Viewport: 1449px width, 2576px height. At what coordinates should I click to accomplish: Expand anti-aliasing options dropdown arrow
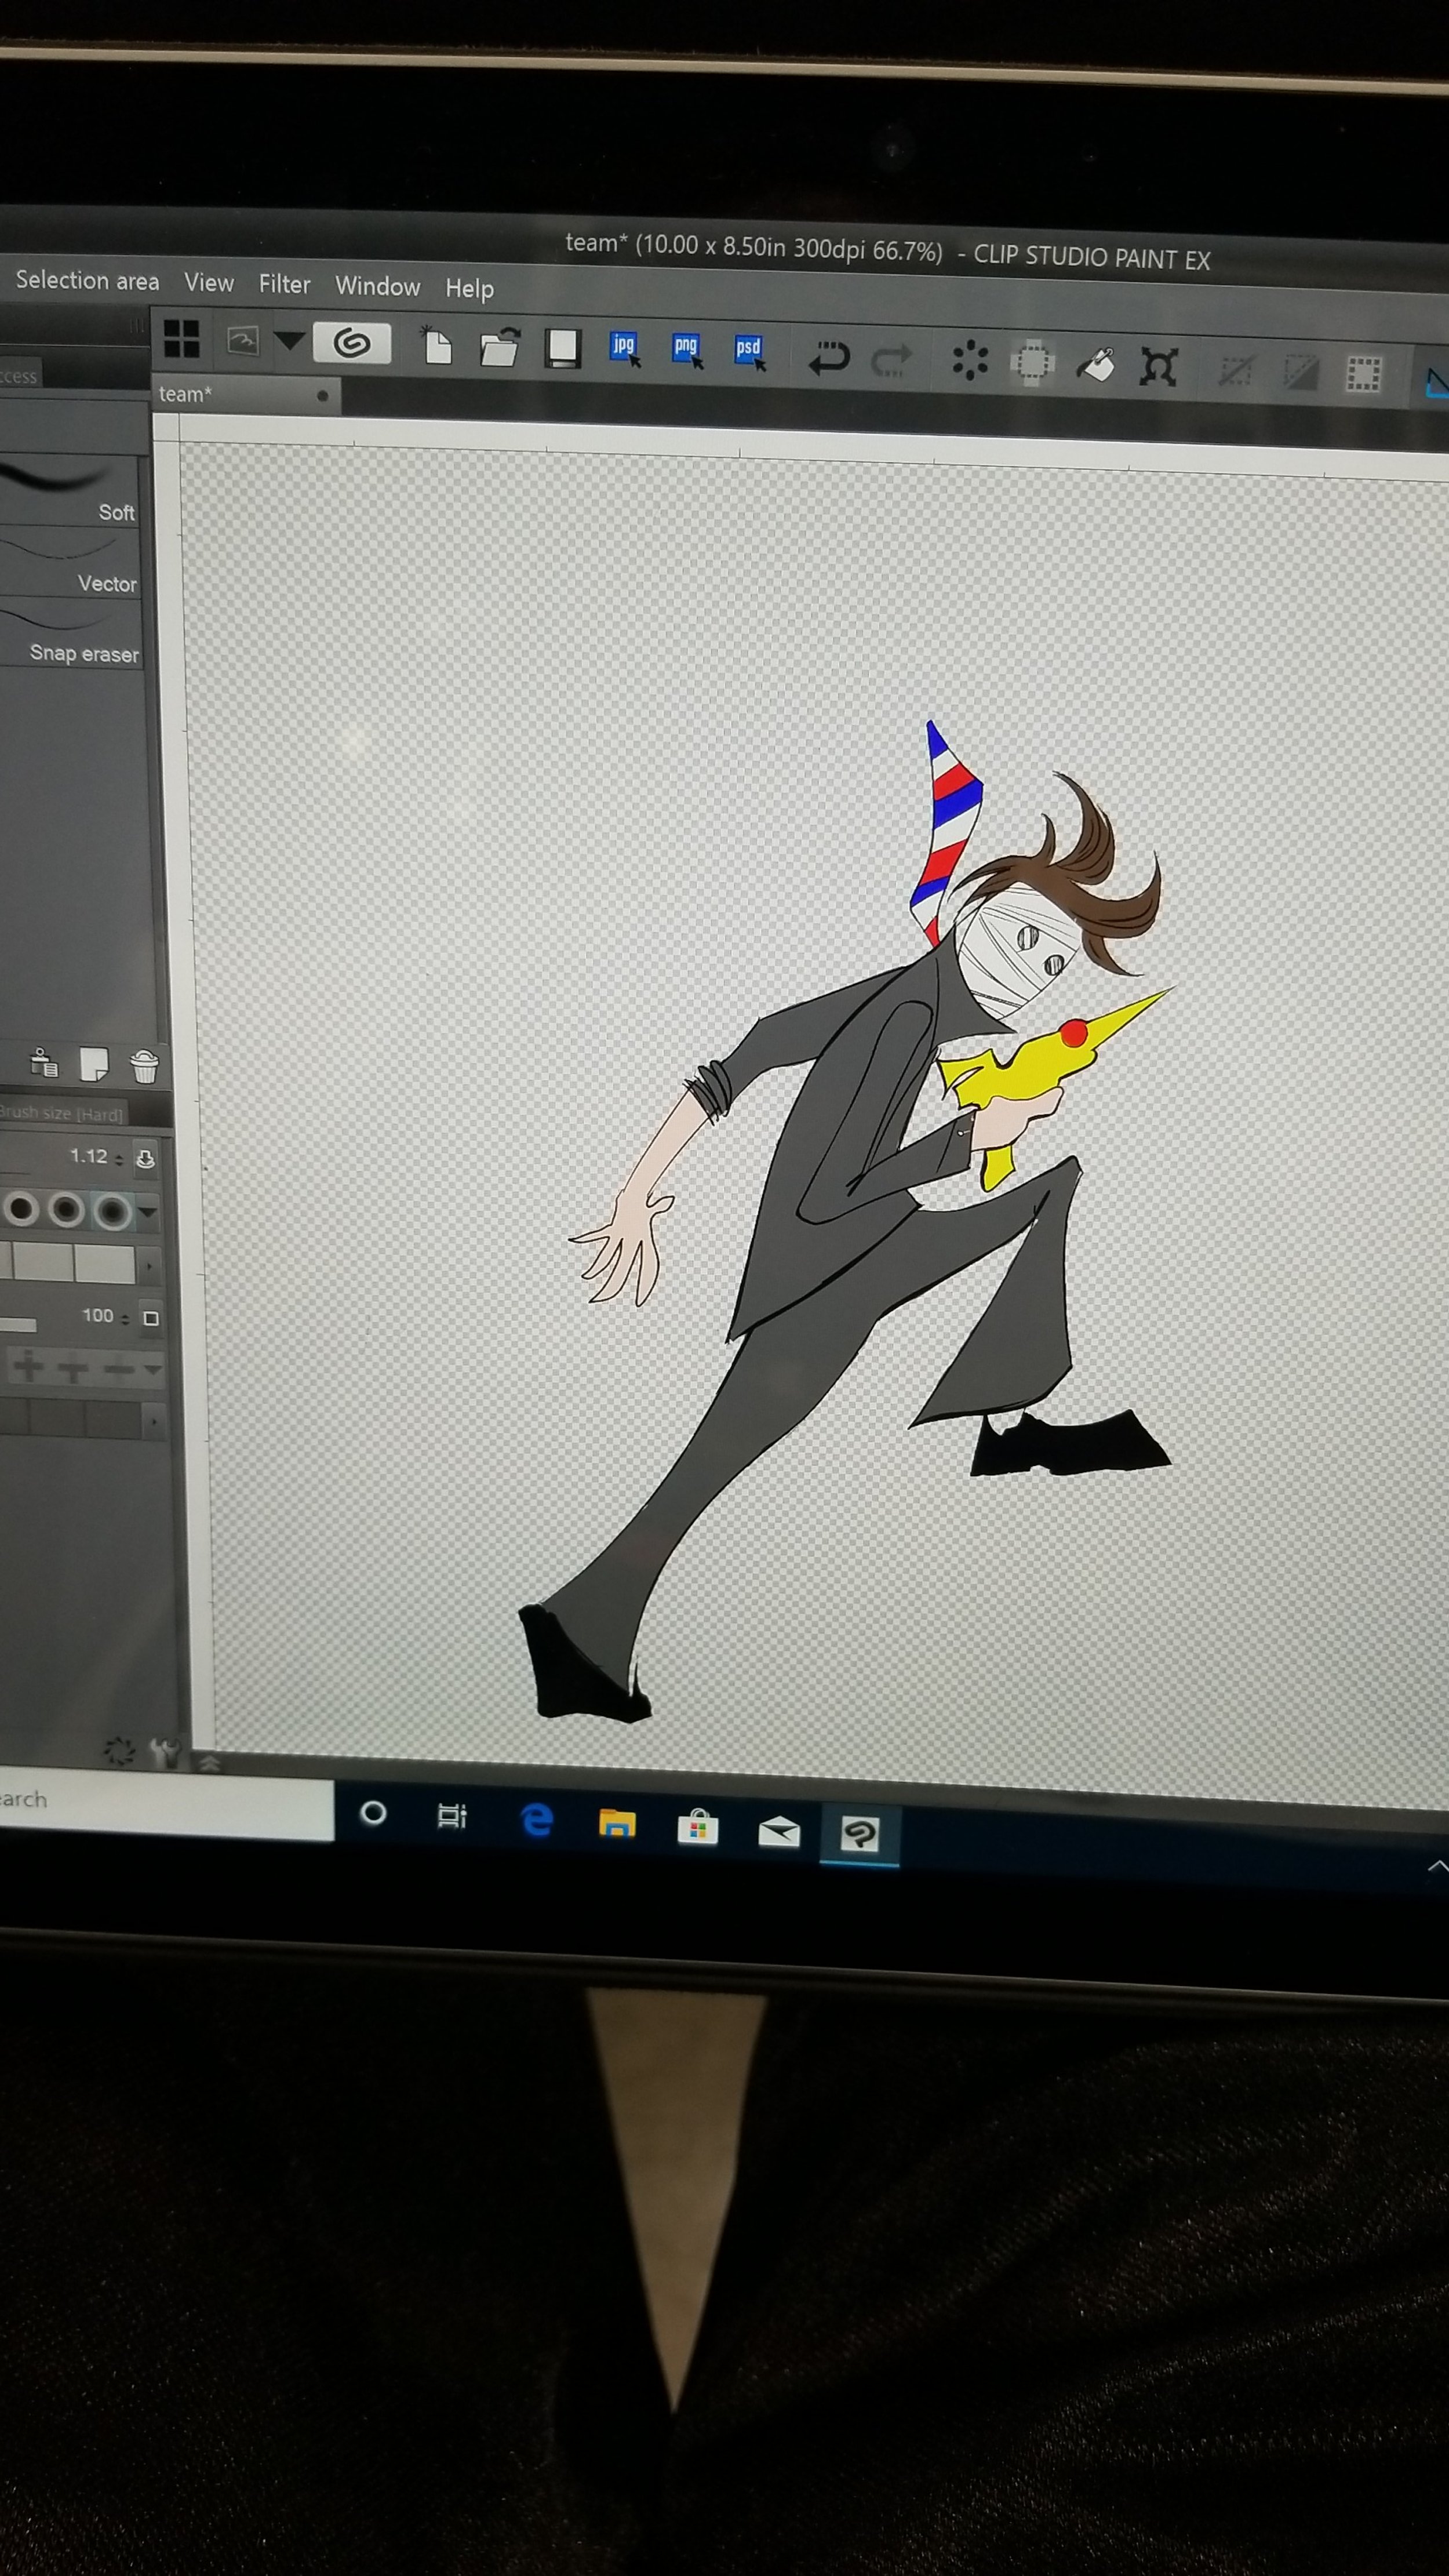point(148,1212)
